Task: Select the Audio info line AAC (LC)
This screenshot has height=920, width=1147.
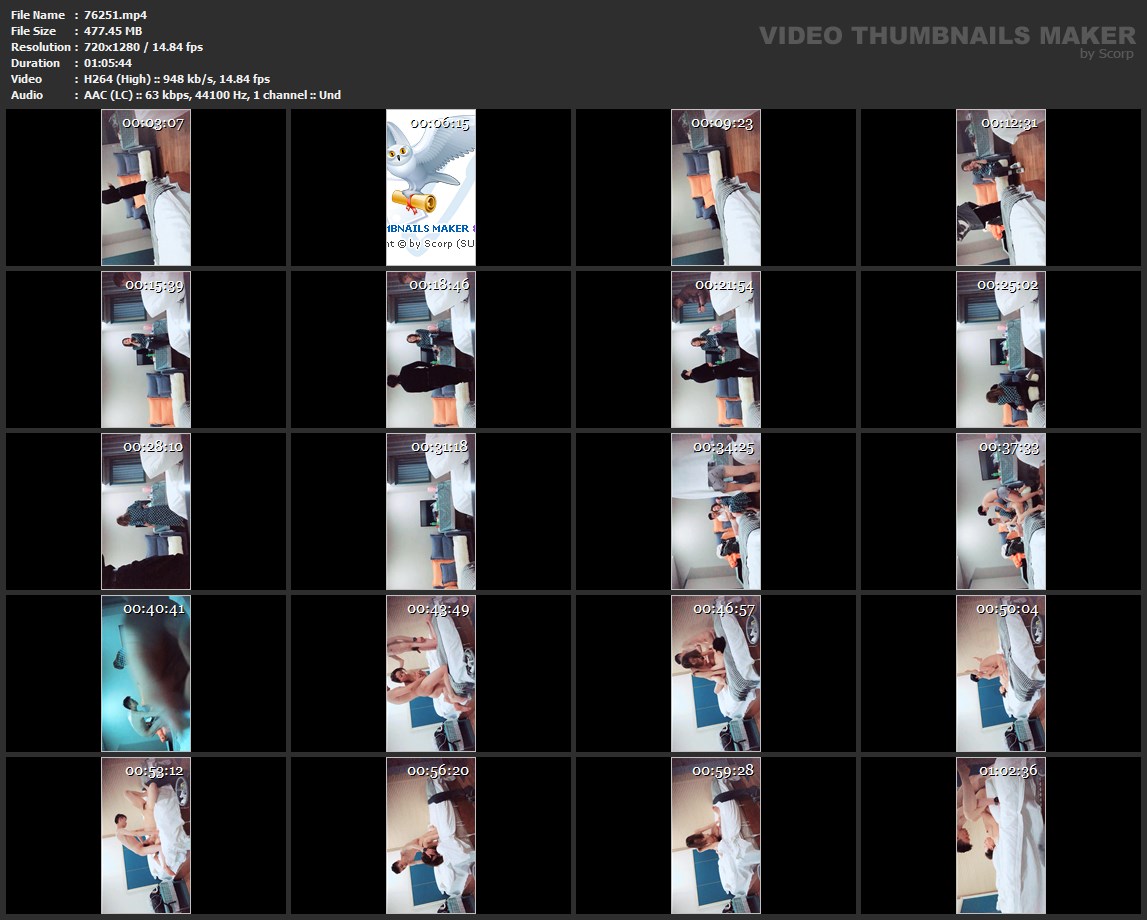Action: click(x=212, y=95)
